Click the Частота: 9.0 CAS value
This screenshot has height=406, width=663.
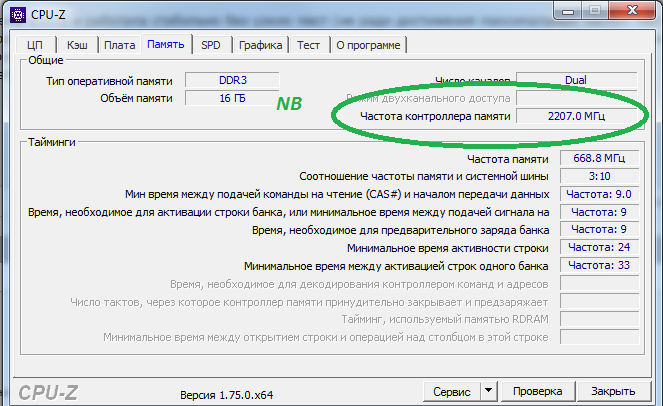599,194
